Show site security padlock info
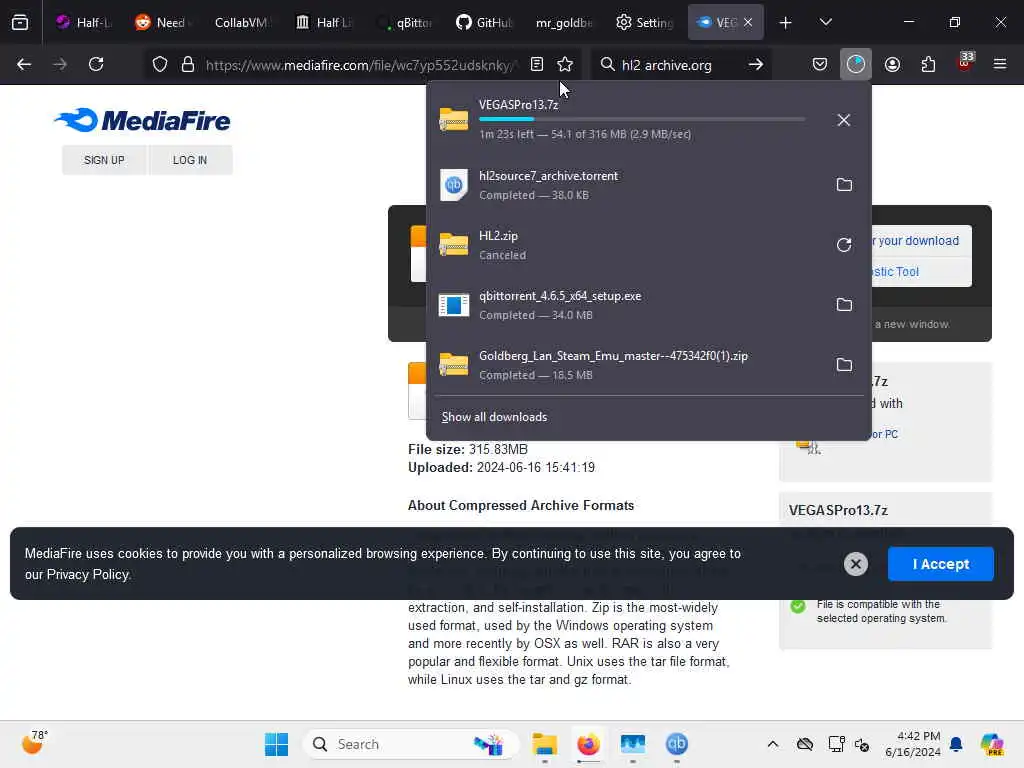Screen dimensions: 1024x768 point(188,64)
